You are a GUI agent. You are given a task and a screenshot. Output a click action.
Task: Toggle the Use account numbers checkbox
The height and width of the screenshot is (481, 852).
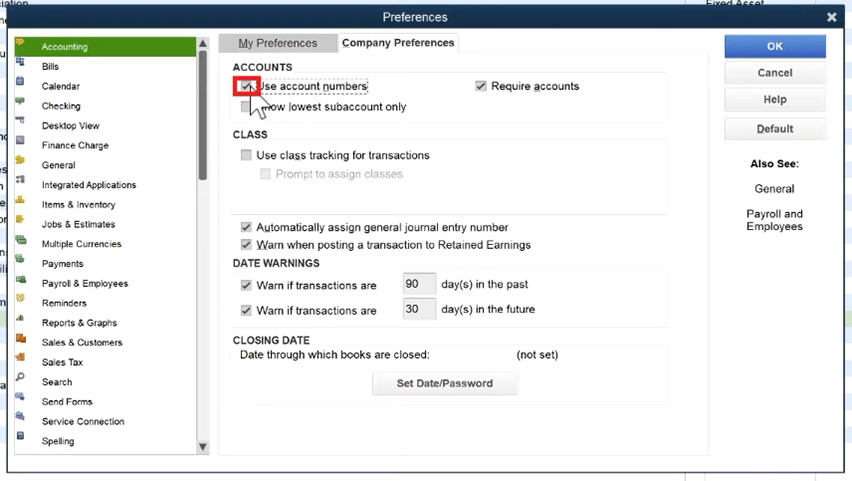[x=246, y=86]
